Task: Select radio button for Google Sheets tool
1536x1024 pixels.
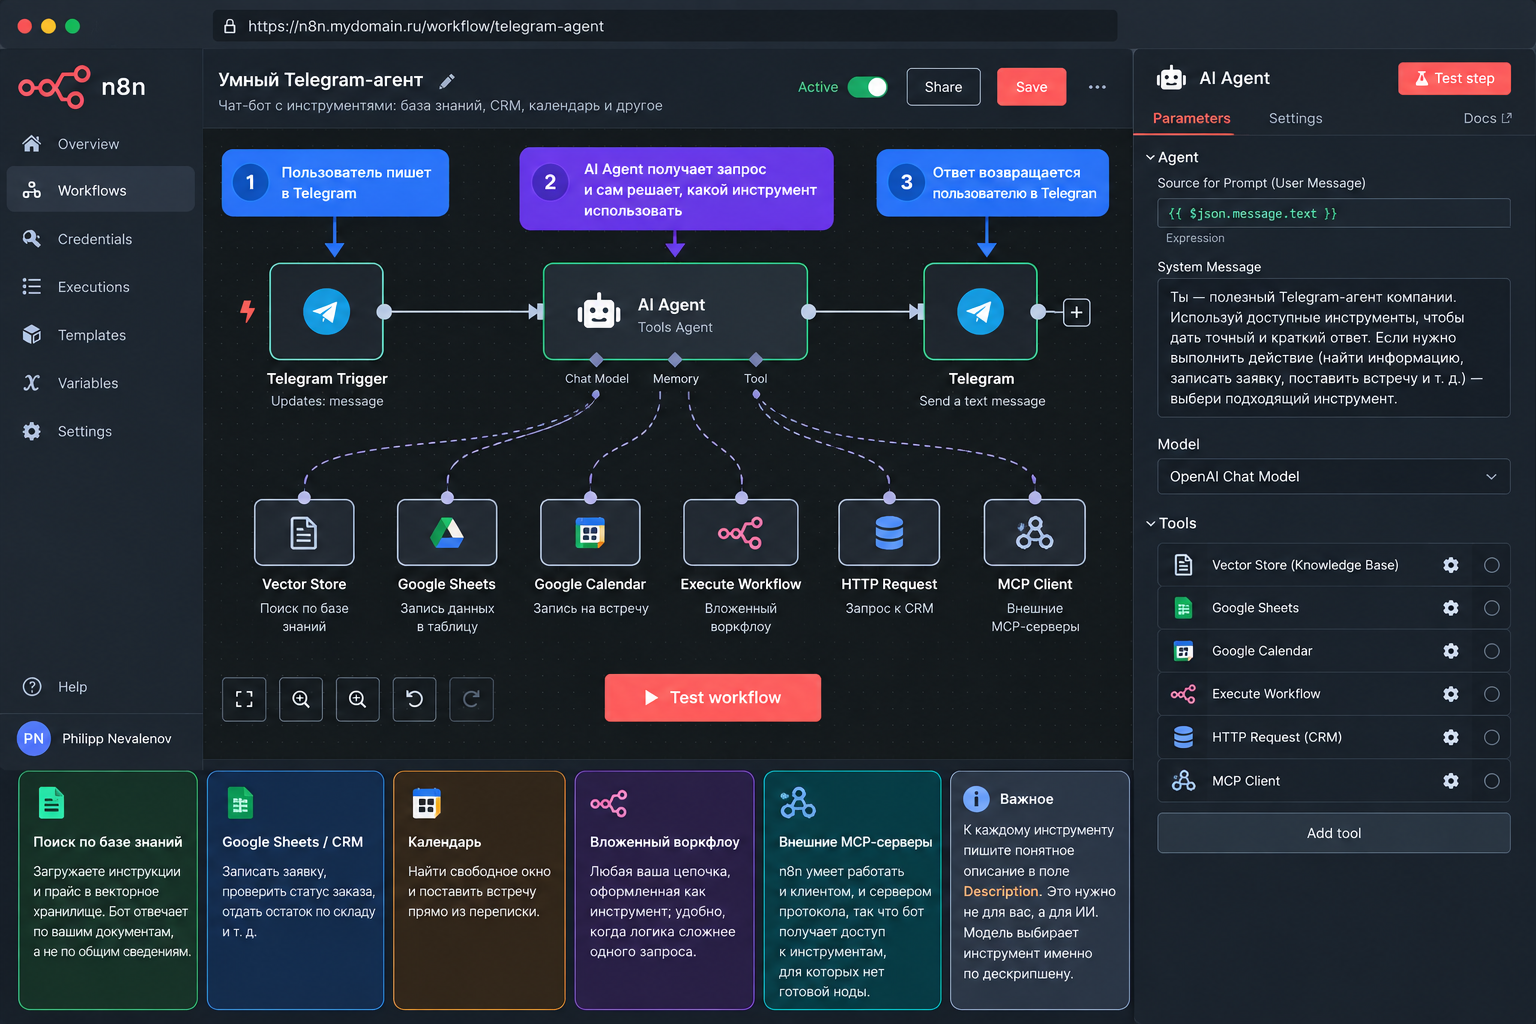Action: click(1492, 608)
